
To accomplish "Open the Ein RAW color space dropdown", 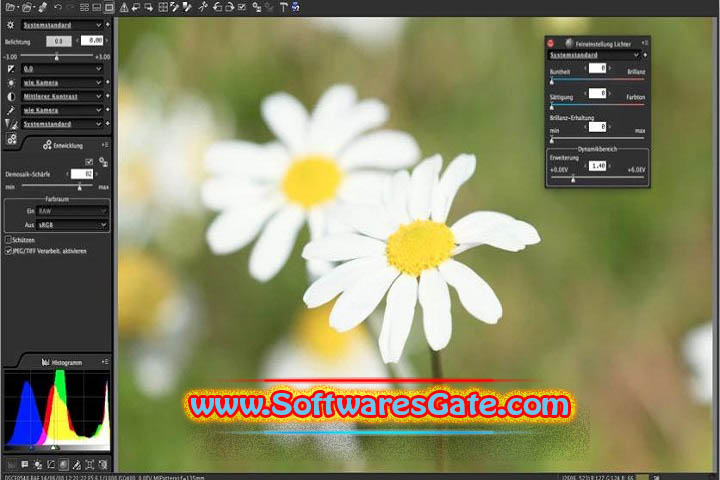I will coord(72,211).
